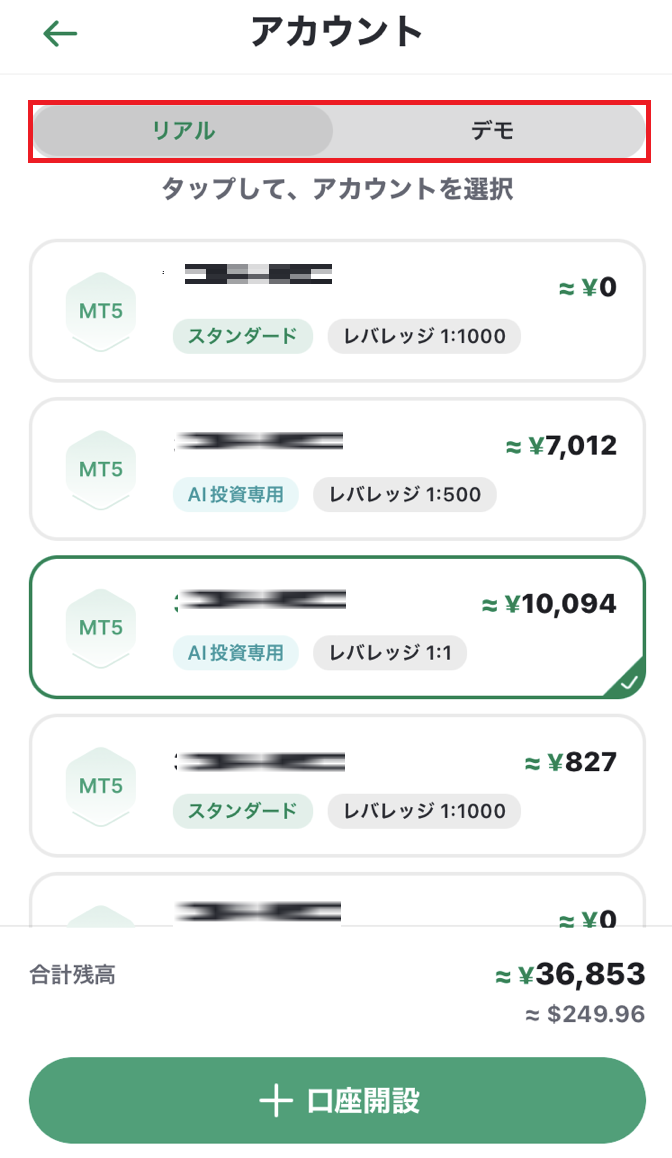This screenshot has height=1158, width=672.
Task: Tap the MT5 icon on the selected ¥10,094 account
Action: [x=100, y=627]
